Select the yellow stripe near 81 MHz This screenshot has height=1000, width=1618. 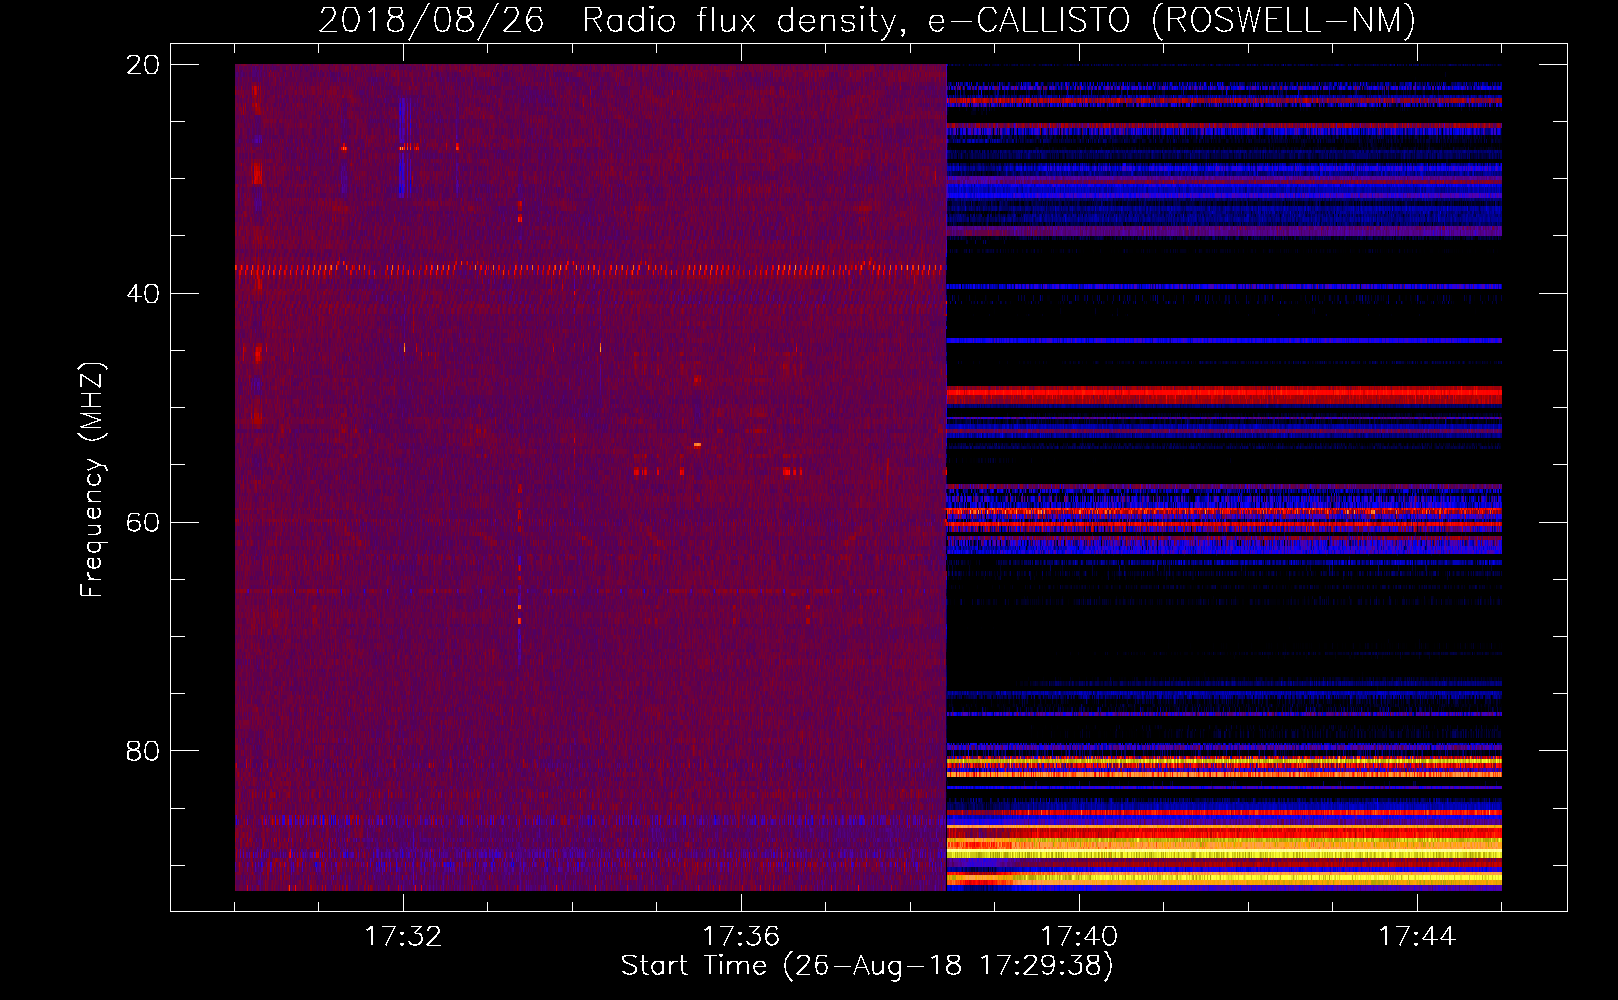1224,761
